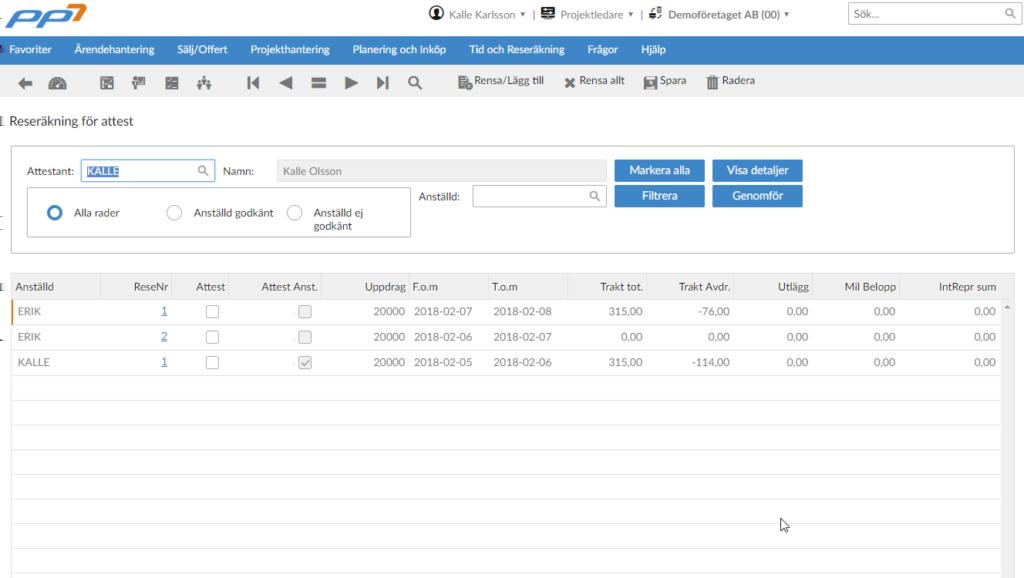Tick the Attest checkbox for KALLE row
Screen dimensions: 1024x578
point(212,362)
